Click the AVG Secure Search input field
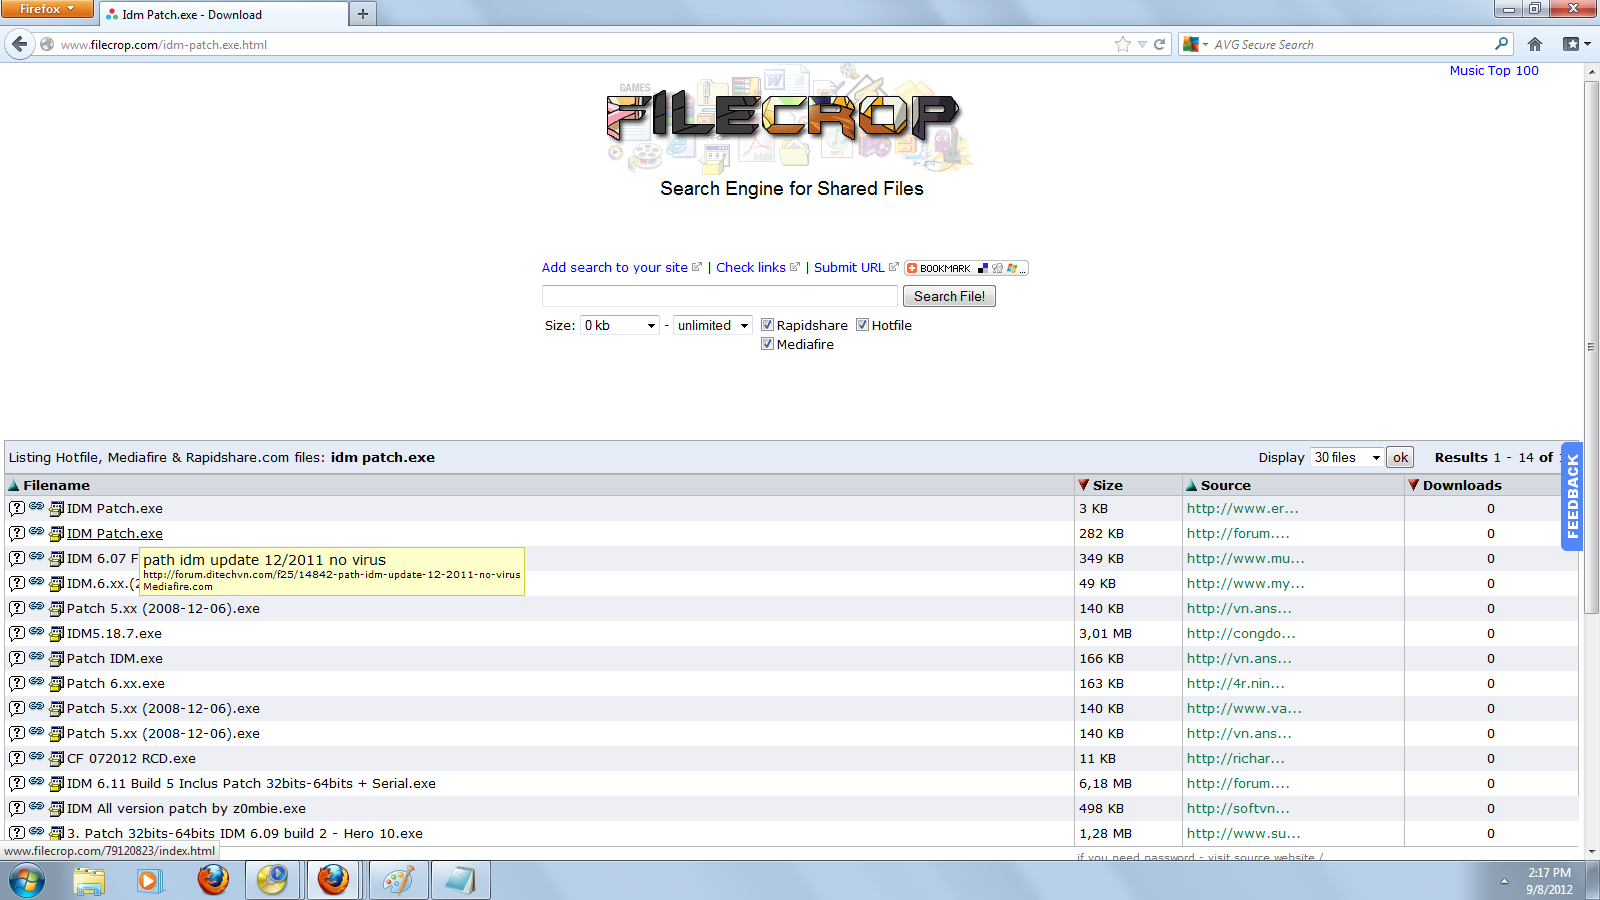 point(1350,44)
